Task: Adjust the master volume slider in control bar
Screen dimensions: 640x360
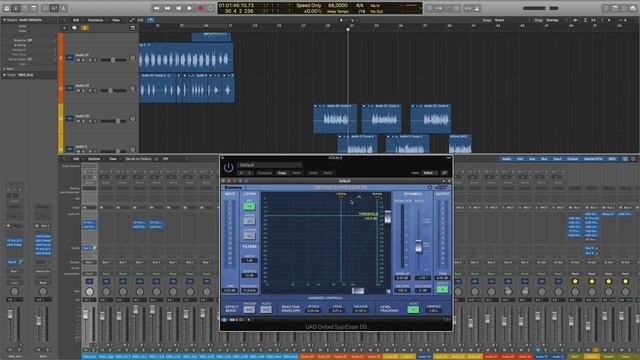Action: coord(541,8)
